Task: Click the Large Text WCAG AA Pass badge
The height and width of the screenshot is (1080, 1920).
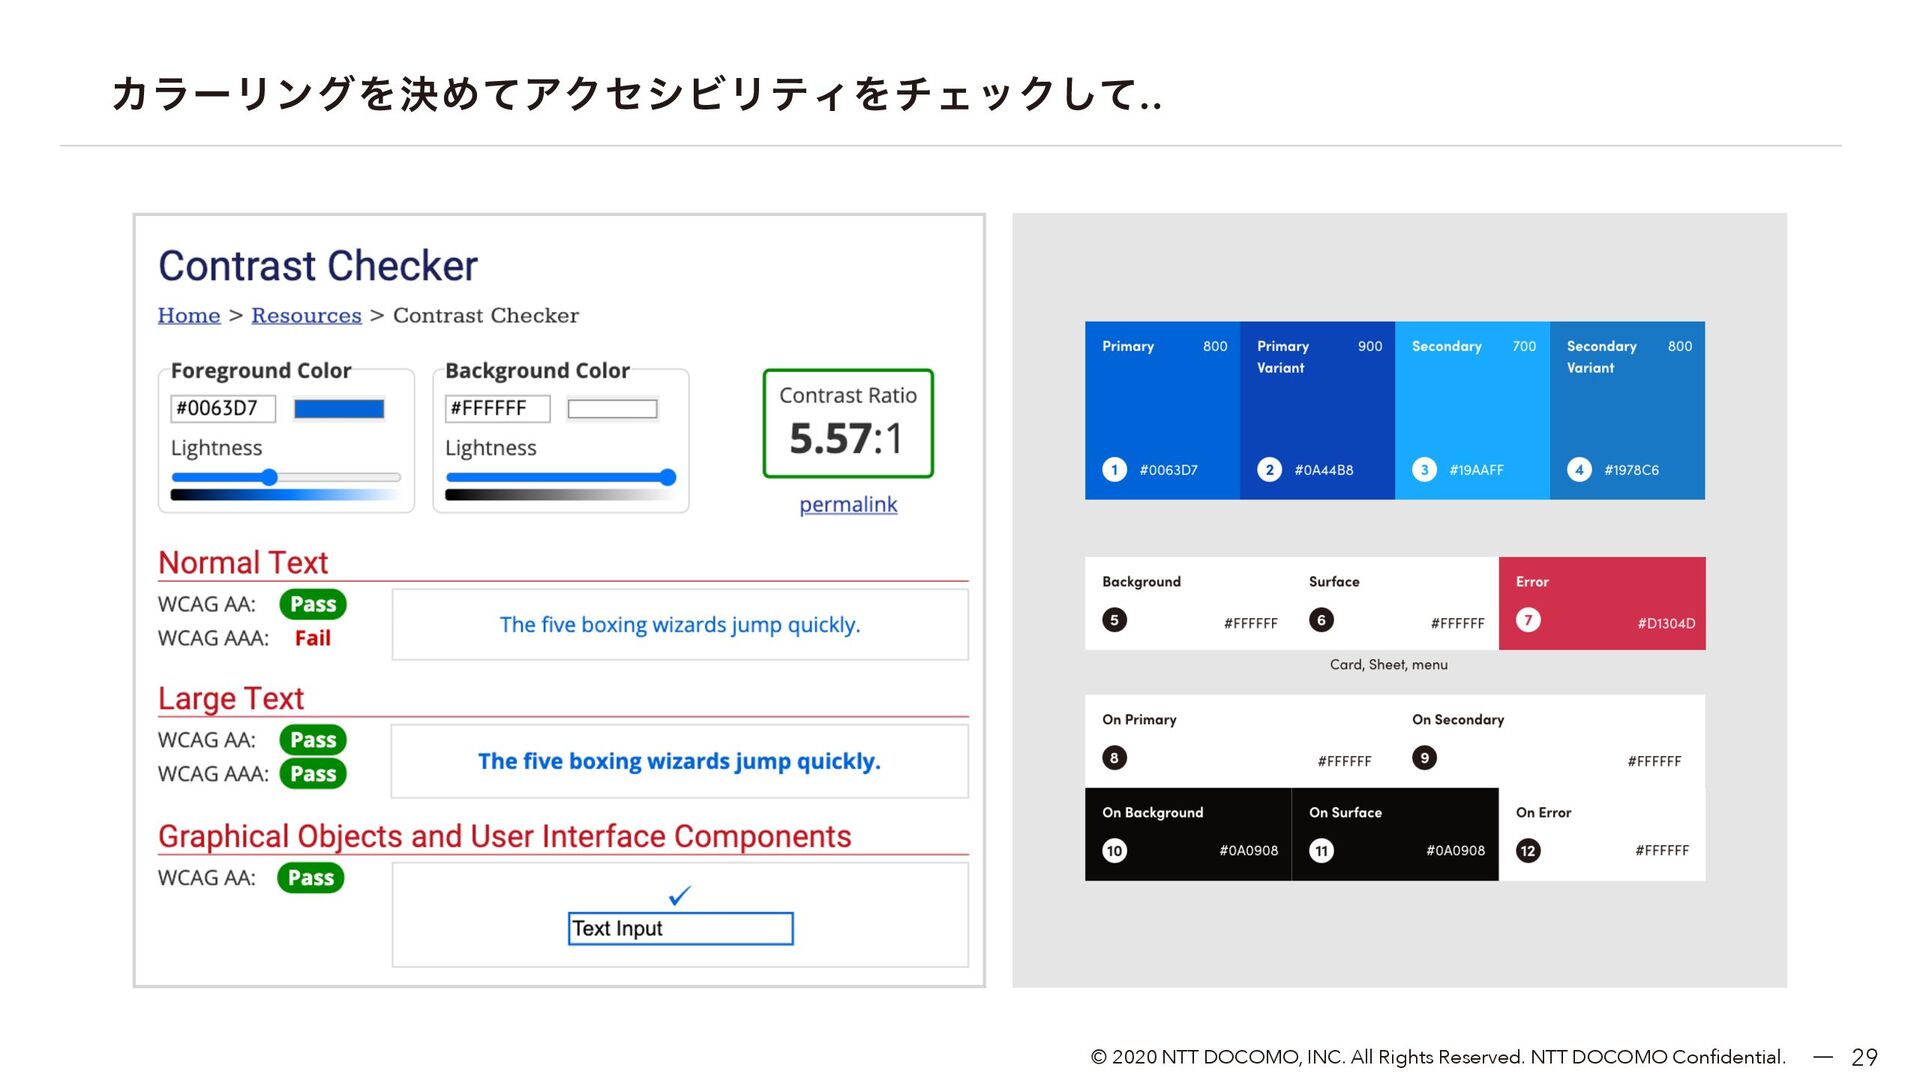Action: [313, 740]
